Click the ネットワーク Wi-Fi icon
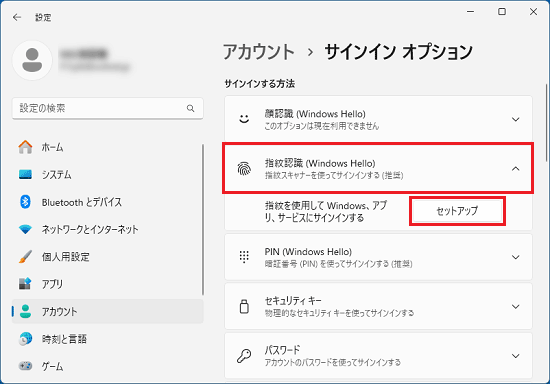This screenshot has width=550, height=384. pyautogui.click(x=25, y=229)
